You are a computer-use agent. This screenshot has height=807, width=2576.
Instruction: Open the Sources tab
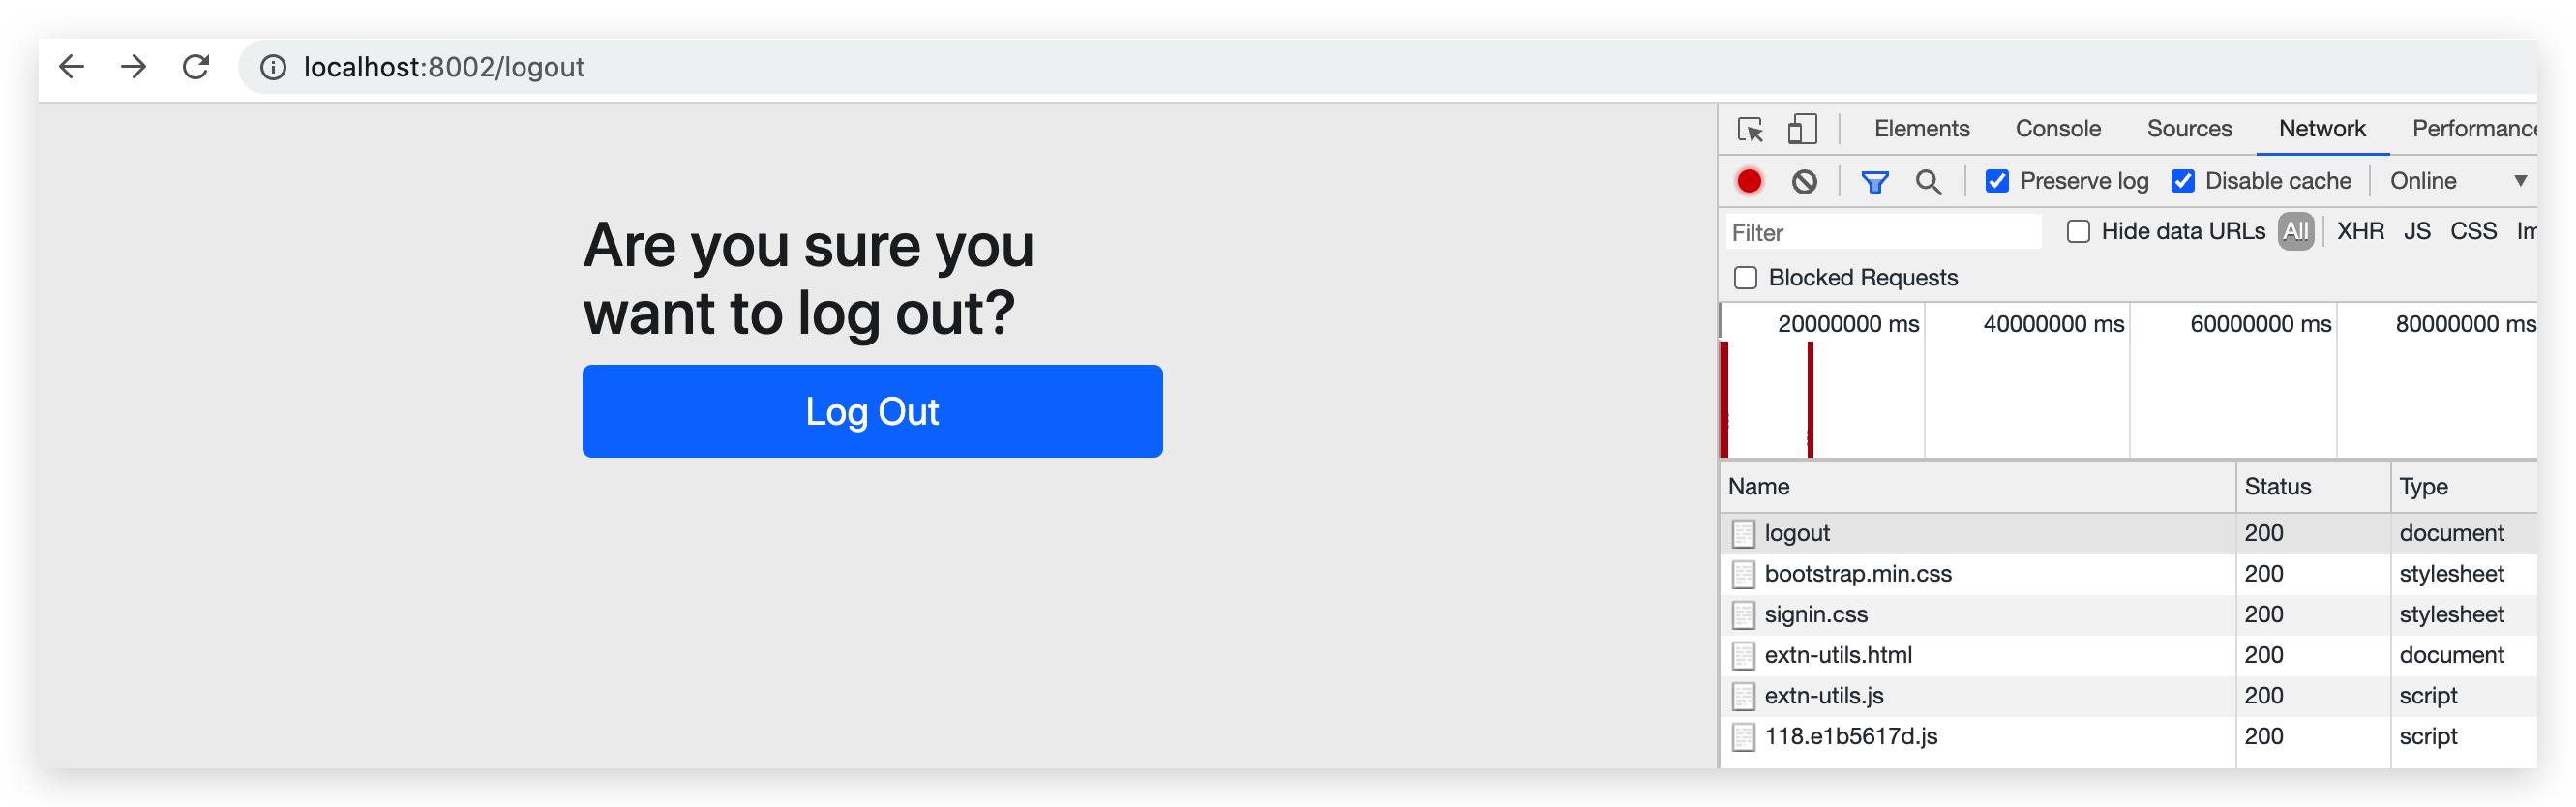2189,129
